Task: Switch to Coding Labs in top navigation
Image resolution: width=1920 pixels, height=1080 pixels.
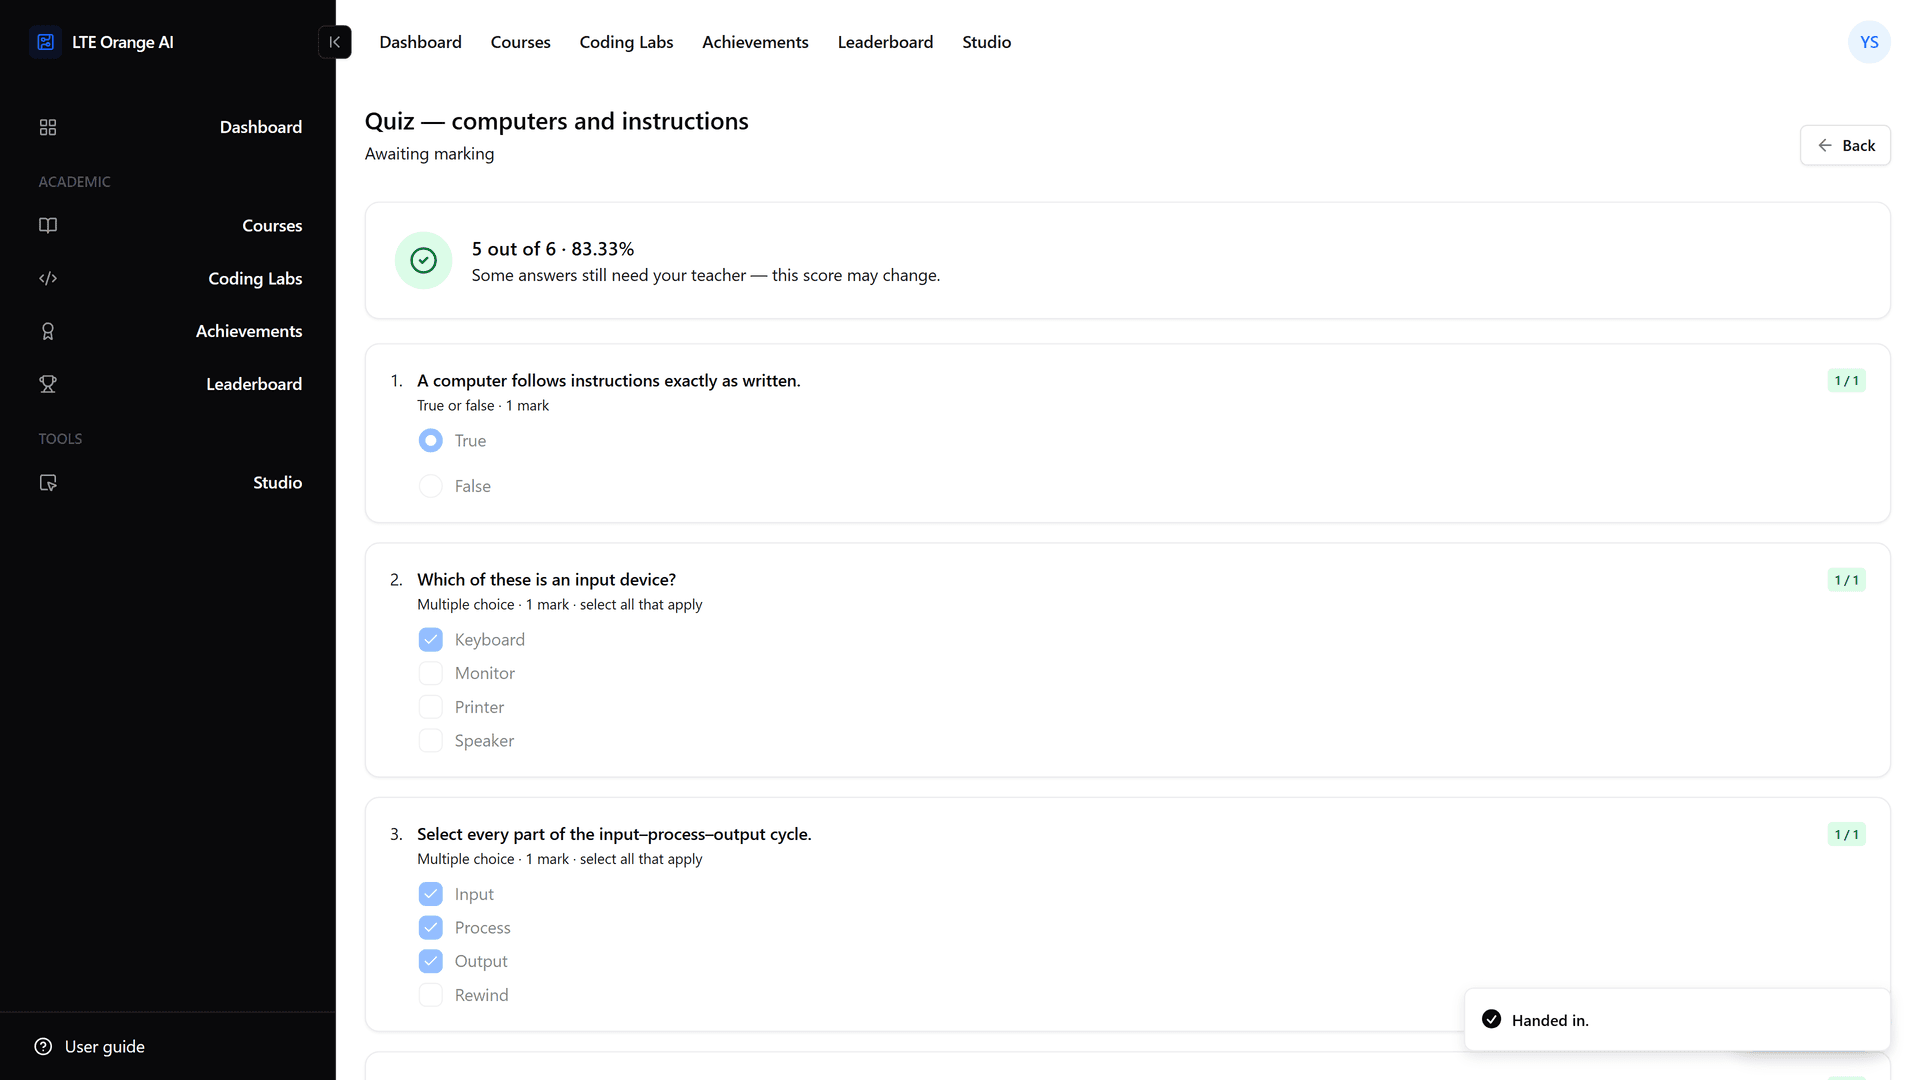Action: (626, 42)
